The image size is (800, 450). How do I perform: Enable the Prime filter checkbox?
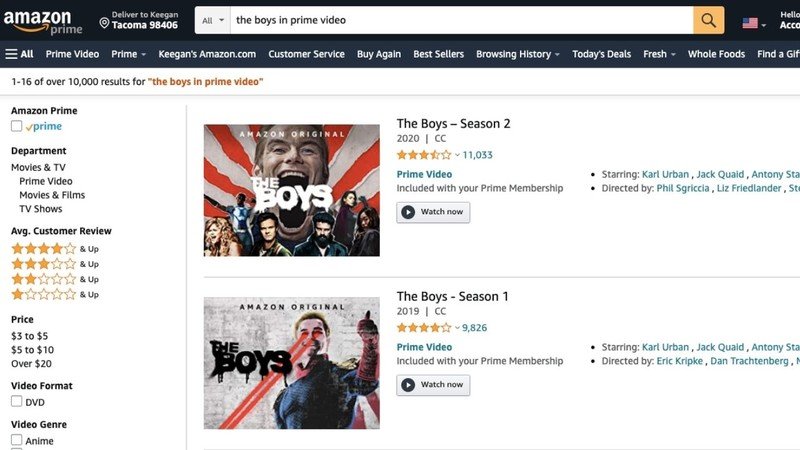17,127
